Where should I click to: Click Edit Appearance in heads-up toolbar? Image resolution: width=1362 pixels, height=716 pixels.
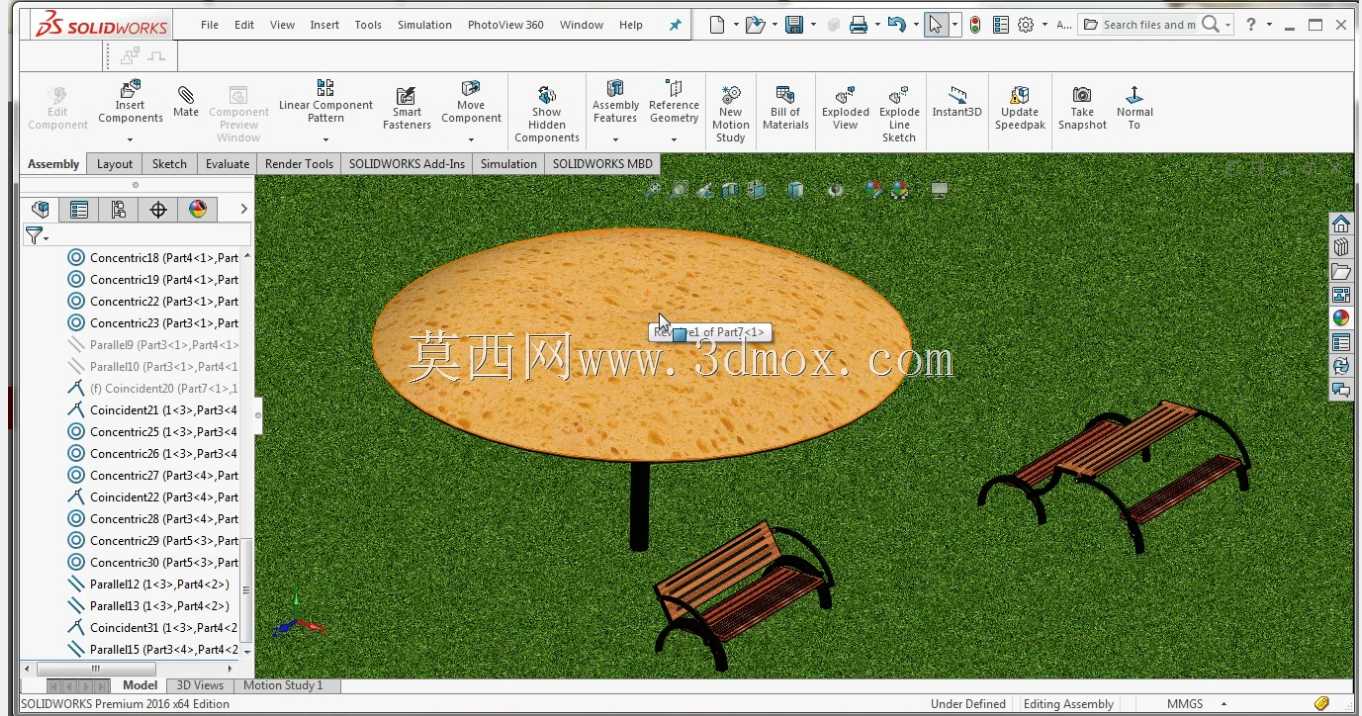click(874, 190)
